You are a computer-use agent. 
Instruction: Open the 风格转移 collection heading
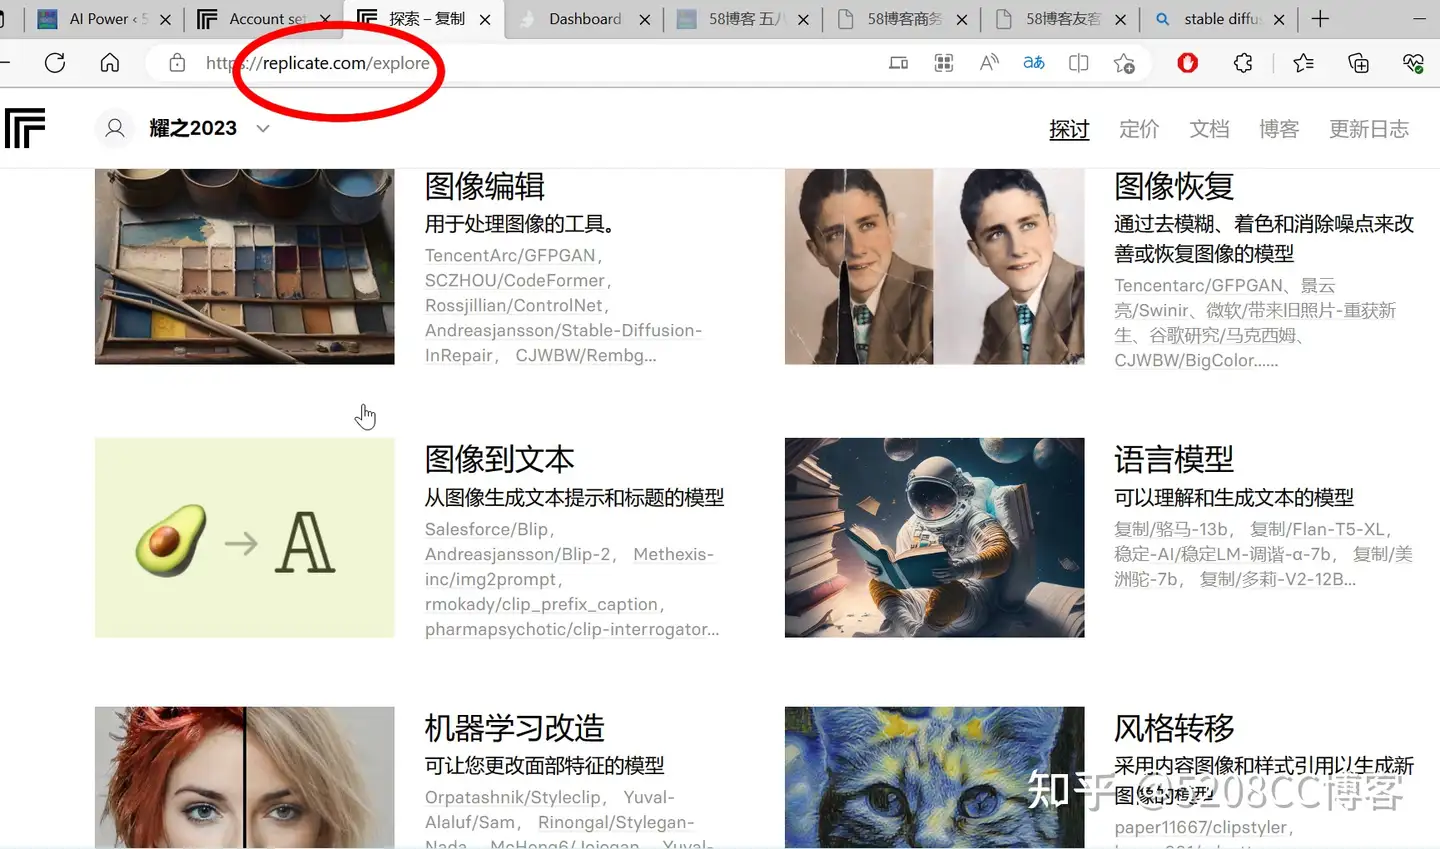(1174, 727)
